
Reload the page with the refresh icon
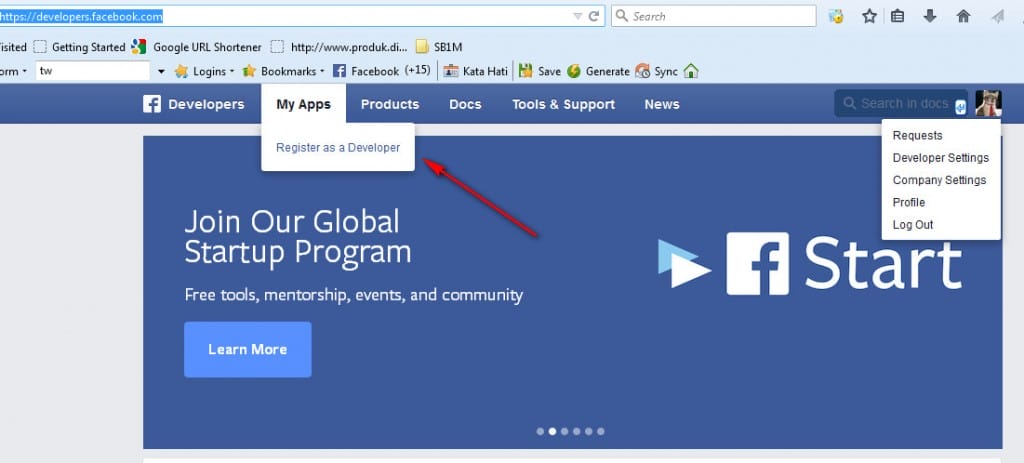point(594,16)
